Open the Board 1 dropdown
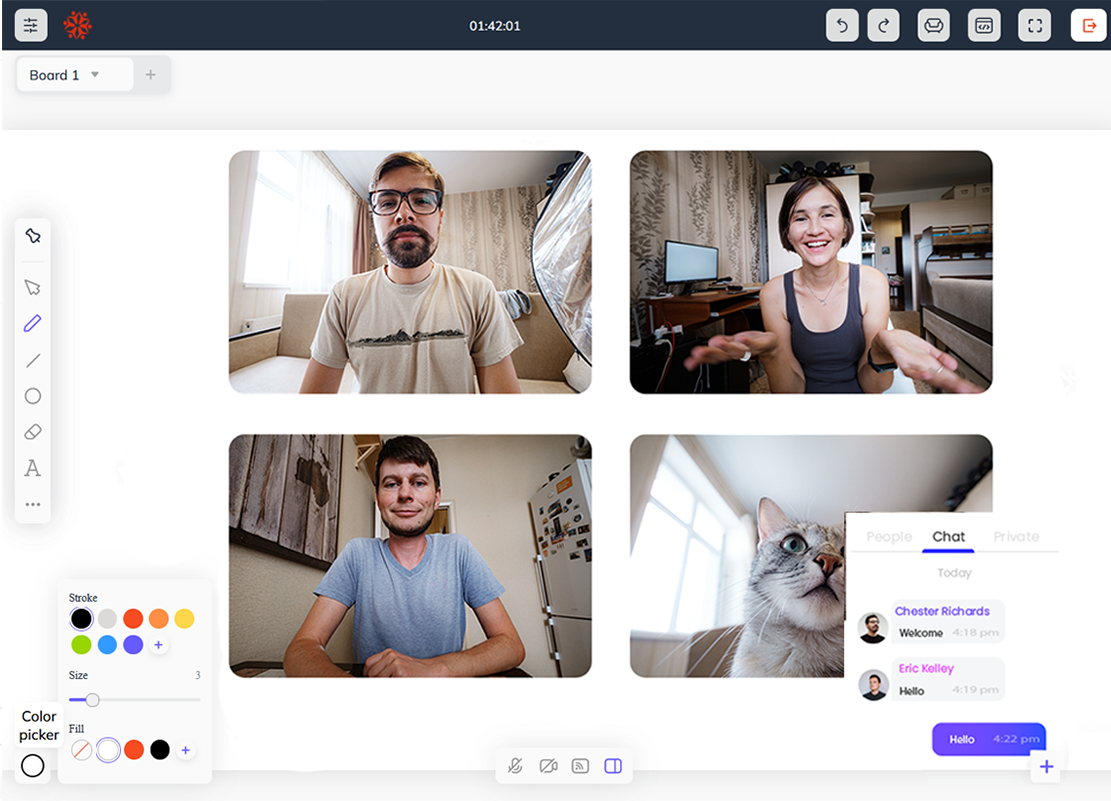Image resolution: width=1111 pixels, height=801 pixels. pos(95,75)
